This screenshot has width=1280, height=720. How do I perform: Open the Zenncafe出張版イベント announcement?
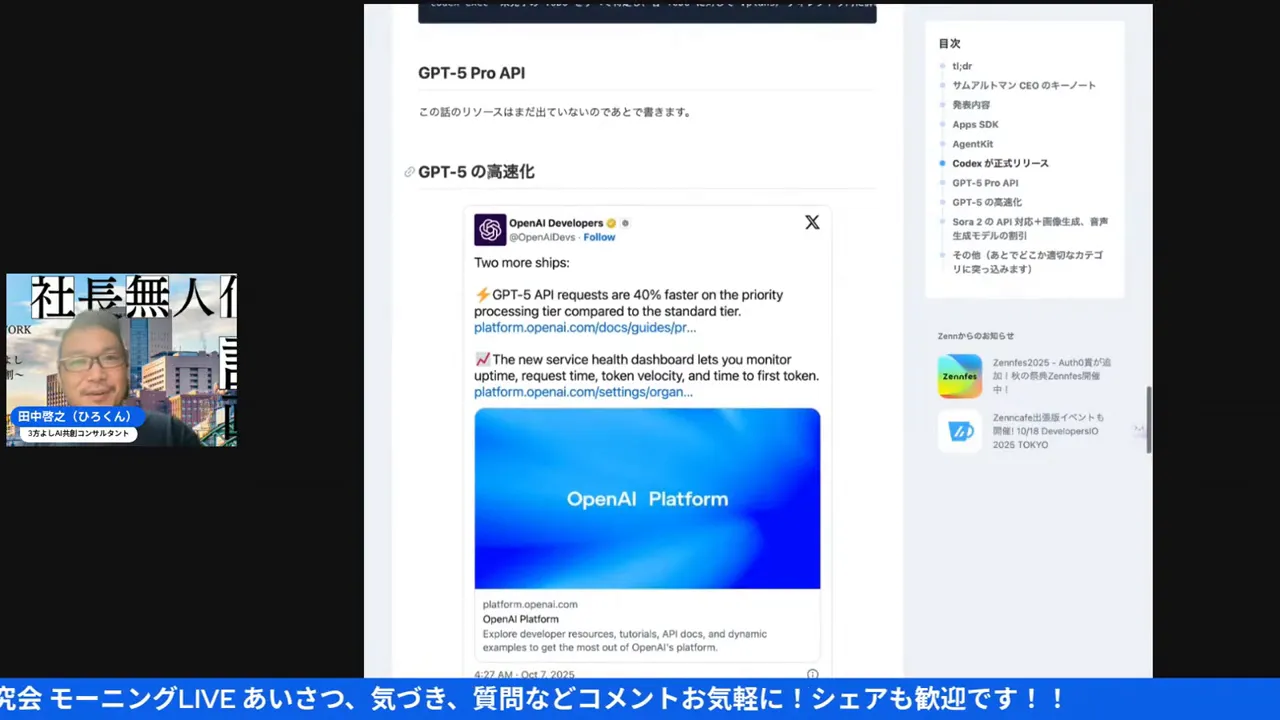(1049, 431)
